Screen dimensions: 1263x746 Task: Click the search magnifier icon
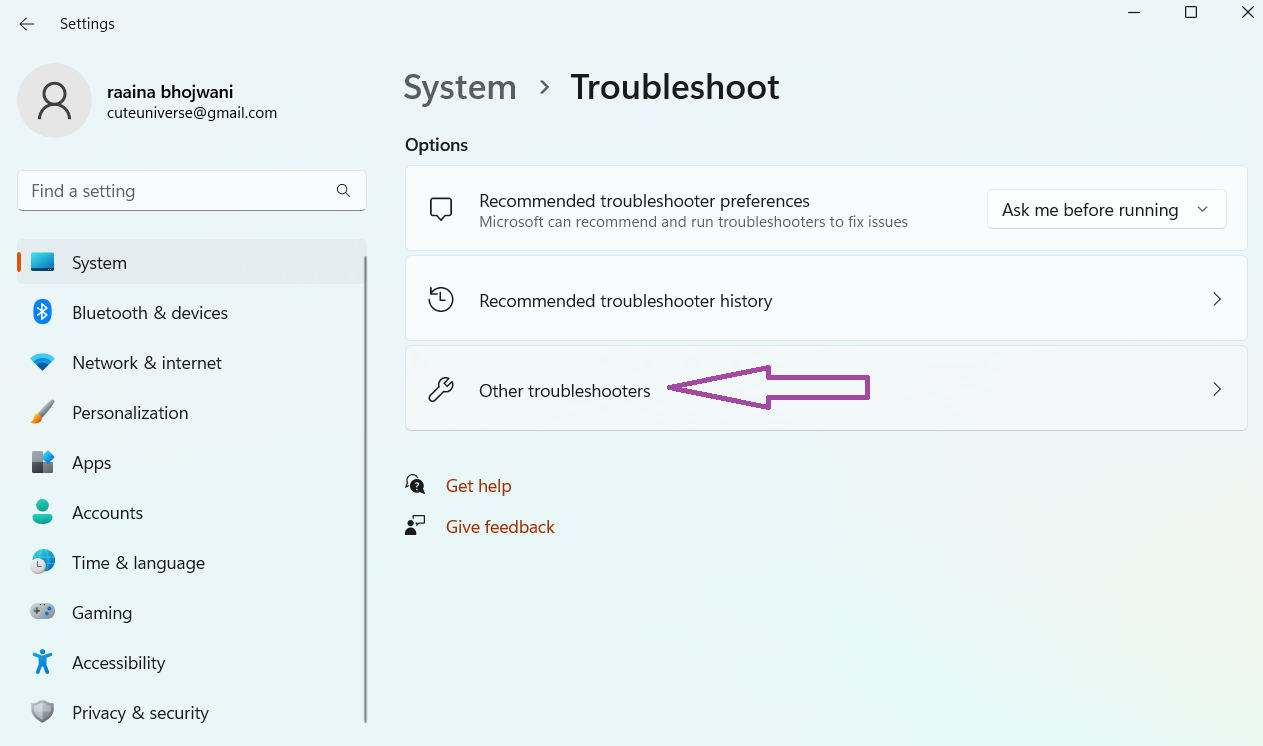click(x=343, y=191)
